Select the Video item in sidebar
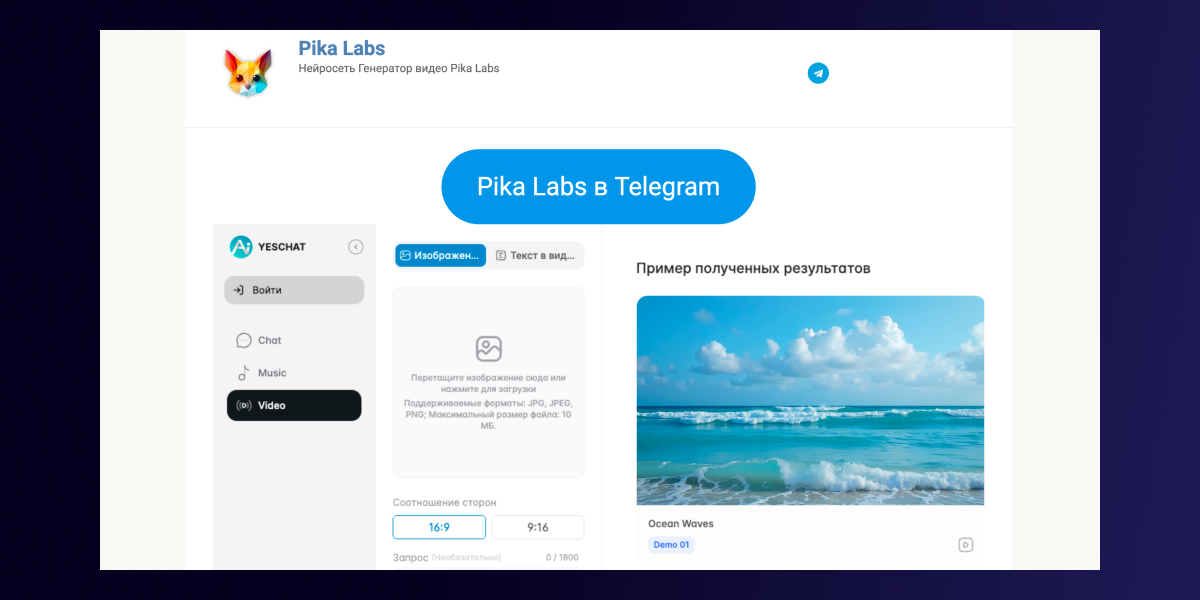Viewport: 1200px width, 600px height. (x=294, y=405)
